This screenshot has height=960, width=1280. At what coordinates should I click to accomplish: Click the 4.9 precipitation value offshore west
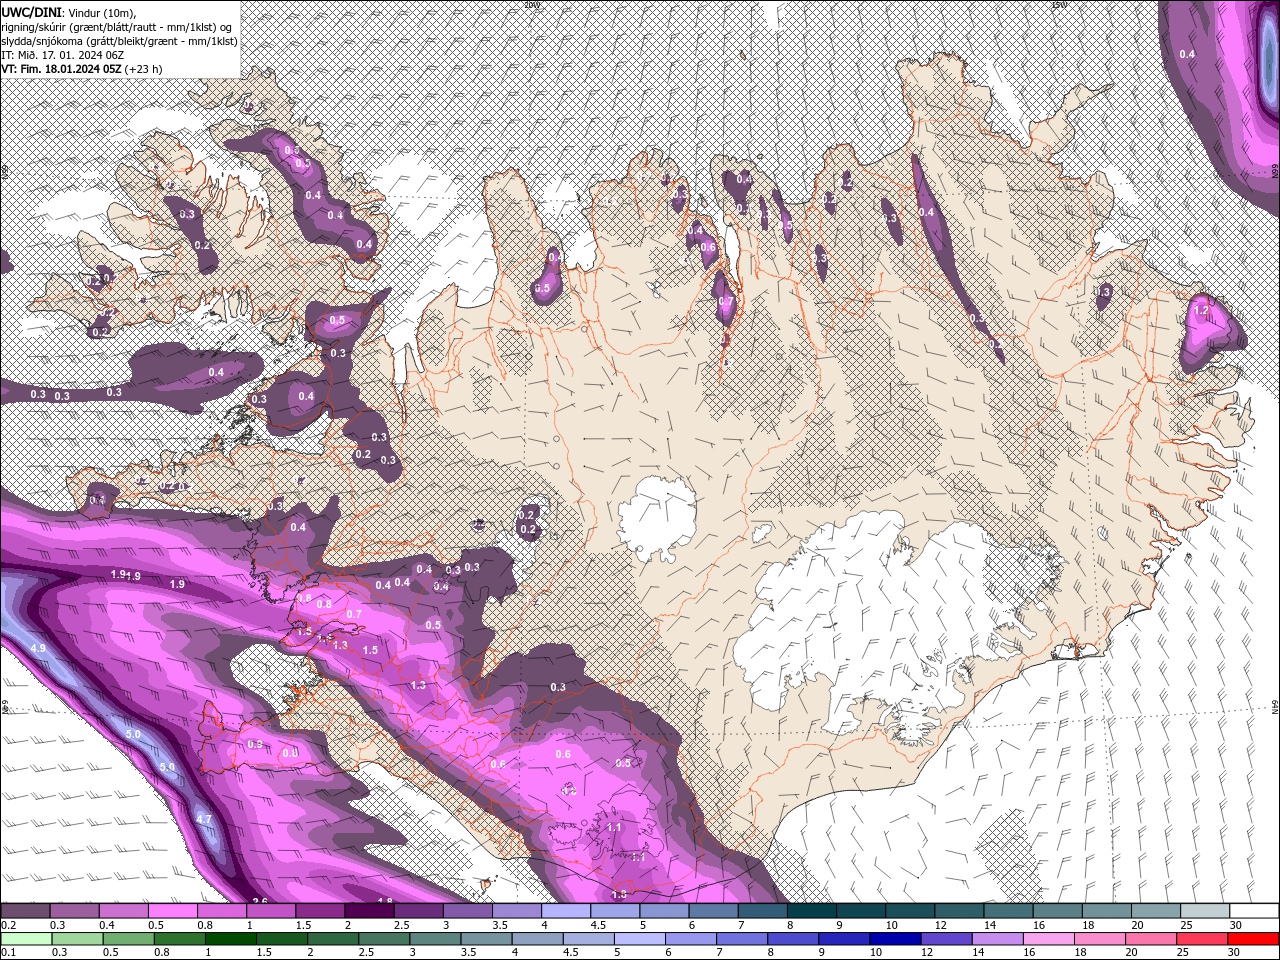[x=38, y=649]
